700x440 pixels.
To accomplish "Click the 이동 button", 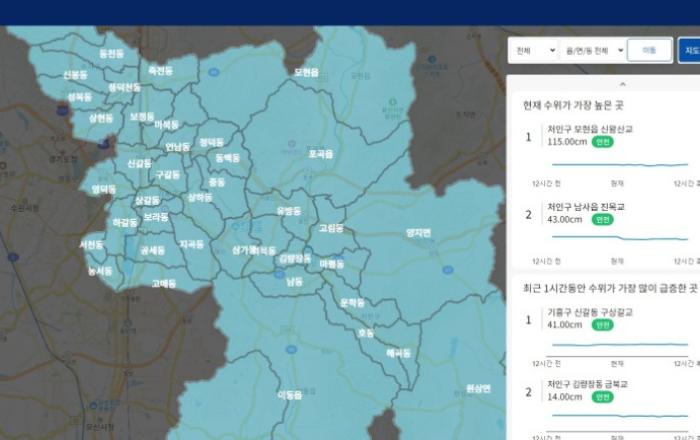I will (649, 50).
